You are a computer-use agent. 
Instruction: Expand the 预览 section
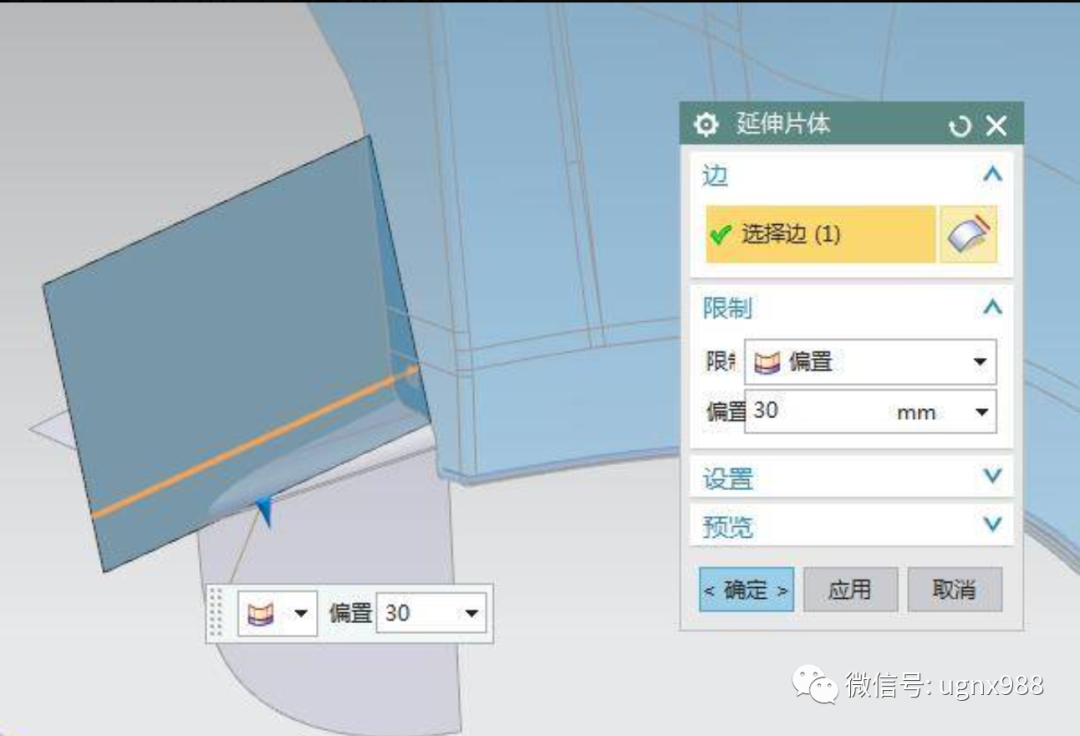click(x=992, y=524)
